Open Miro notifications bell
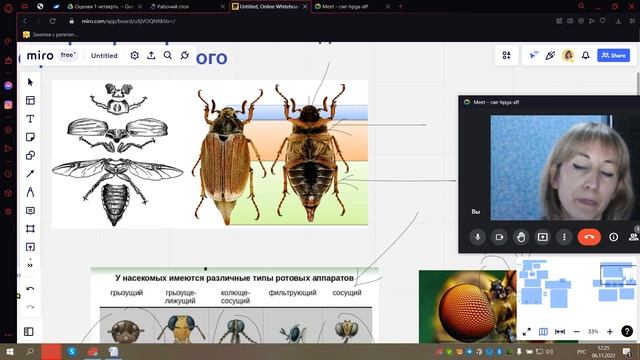The image size is (640, 360). [586, 56]
